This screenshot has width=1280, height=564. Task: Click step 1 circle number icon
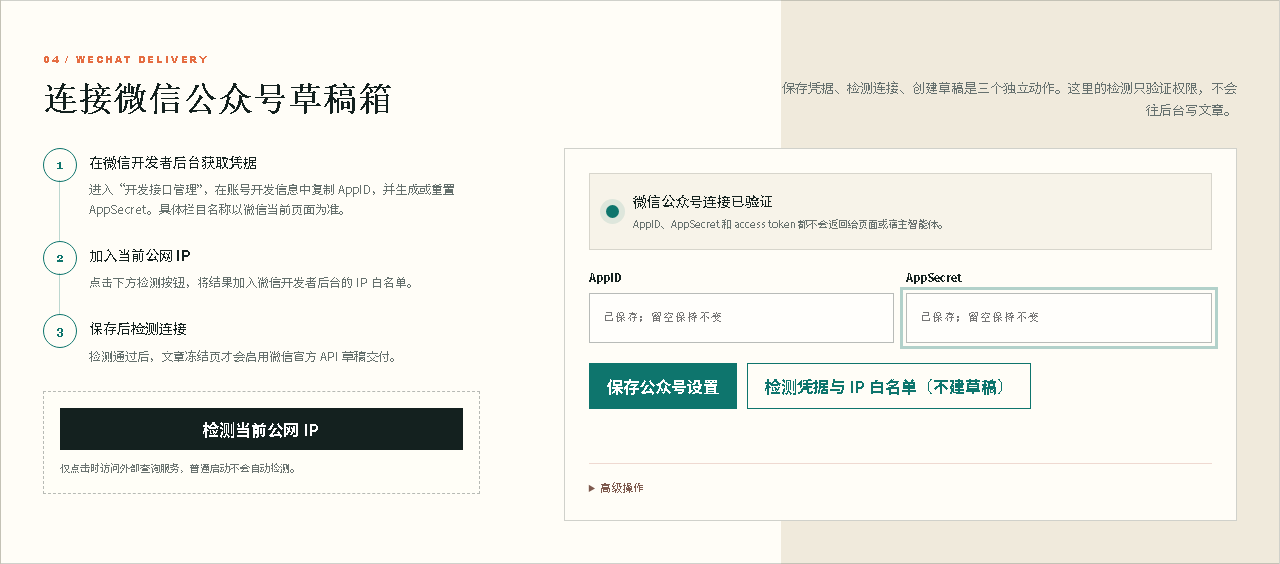[60, 165]
